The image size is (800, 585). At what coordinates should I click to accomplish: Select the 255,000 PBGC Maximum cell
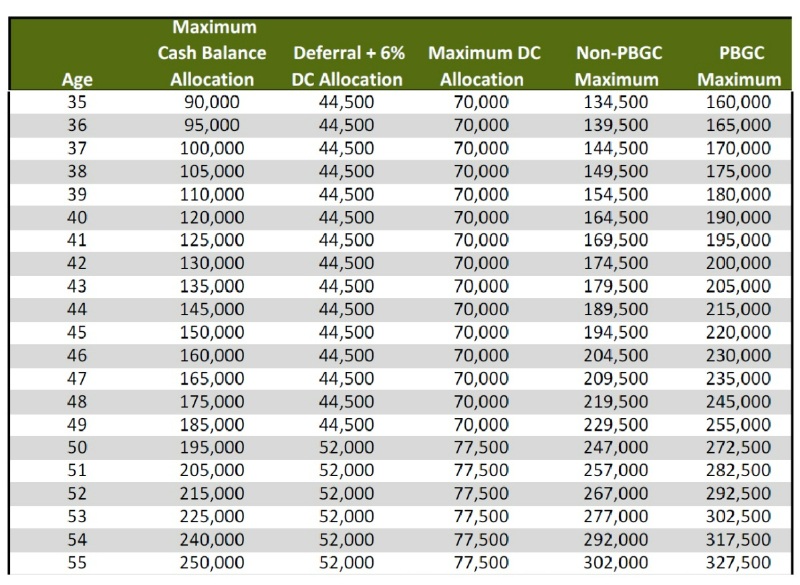(739, 424)
